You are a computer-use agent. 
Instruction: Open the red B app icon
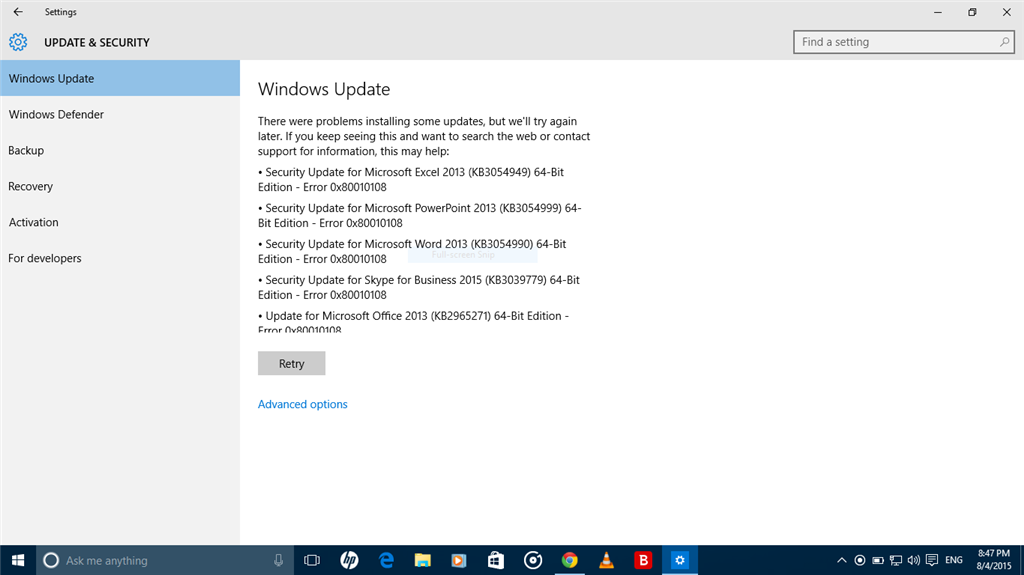[x=643, y=561]
